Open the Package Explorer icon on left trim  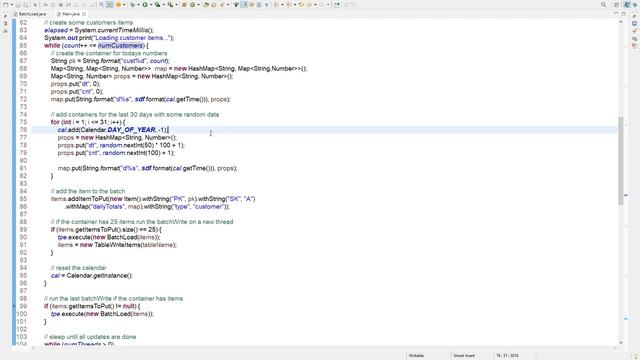click(x=5, y=23)
